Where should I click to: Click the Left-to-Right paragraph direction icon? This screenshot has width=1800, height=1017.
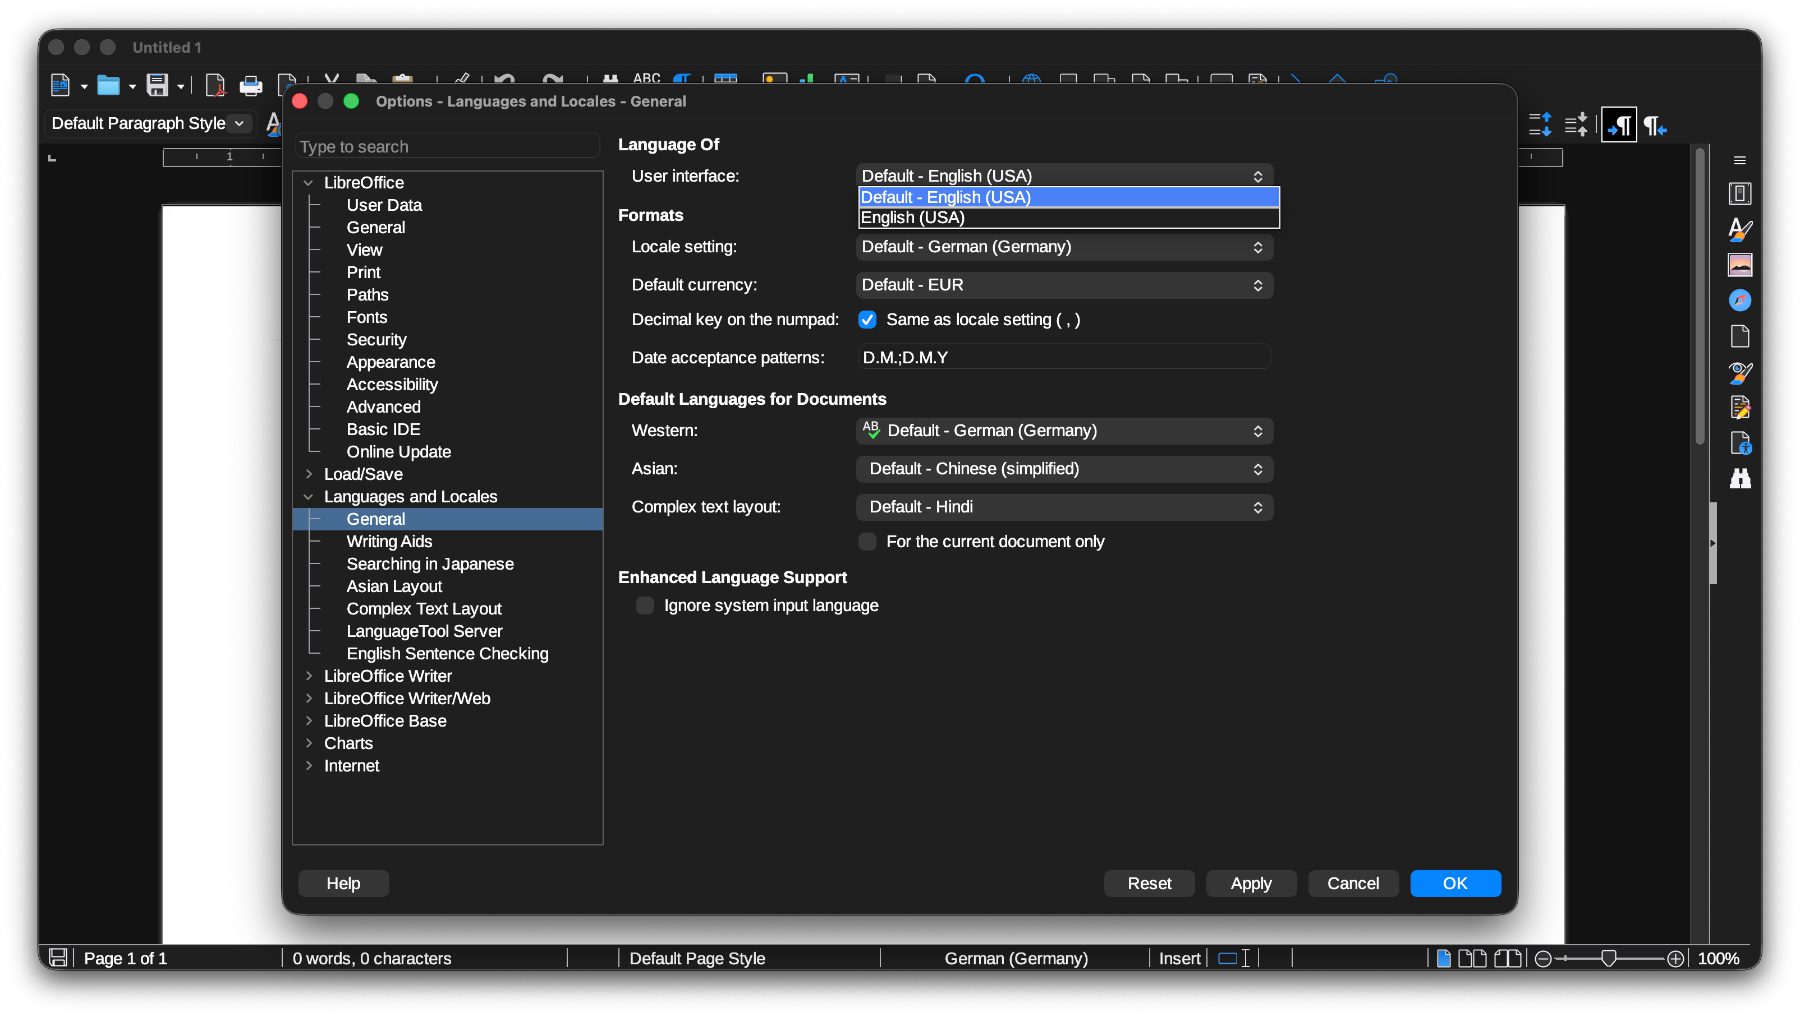tap(1619, 125)
